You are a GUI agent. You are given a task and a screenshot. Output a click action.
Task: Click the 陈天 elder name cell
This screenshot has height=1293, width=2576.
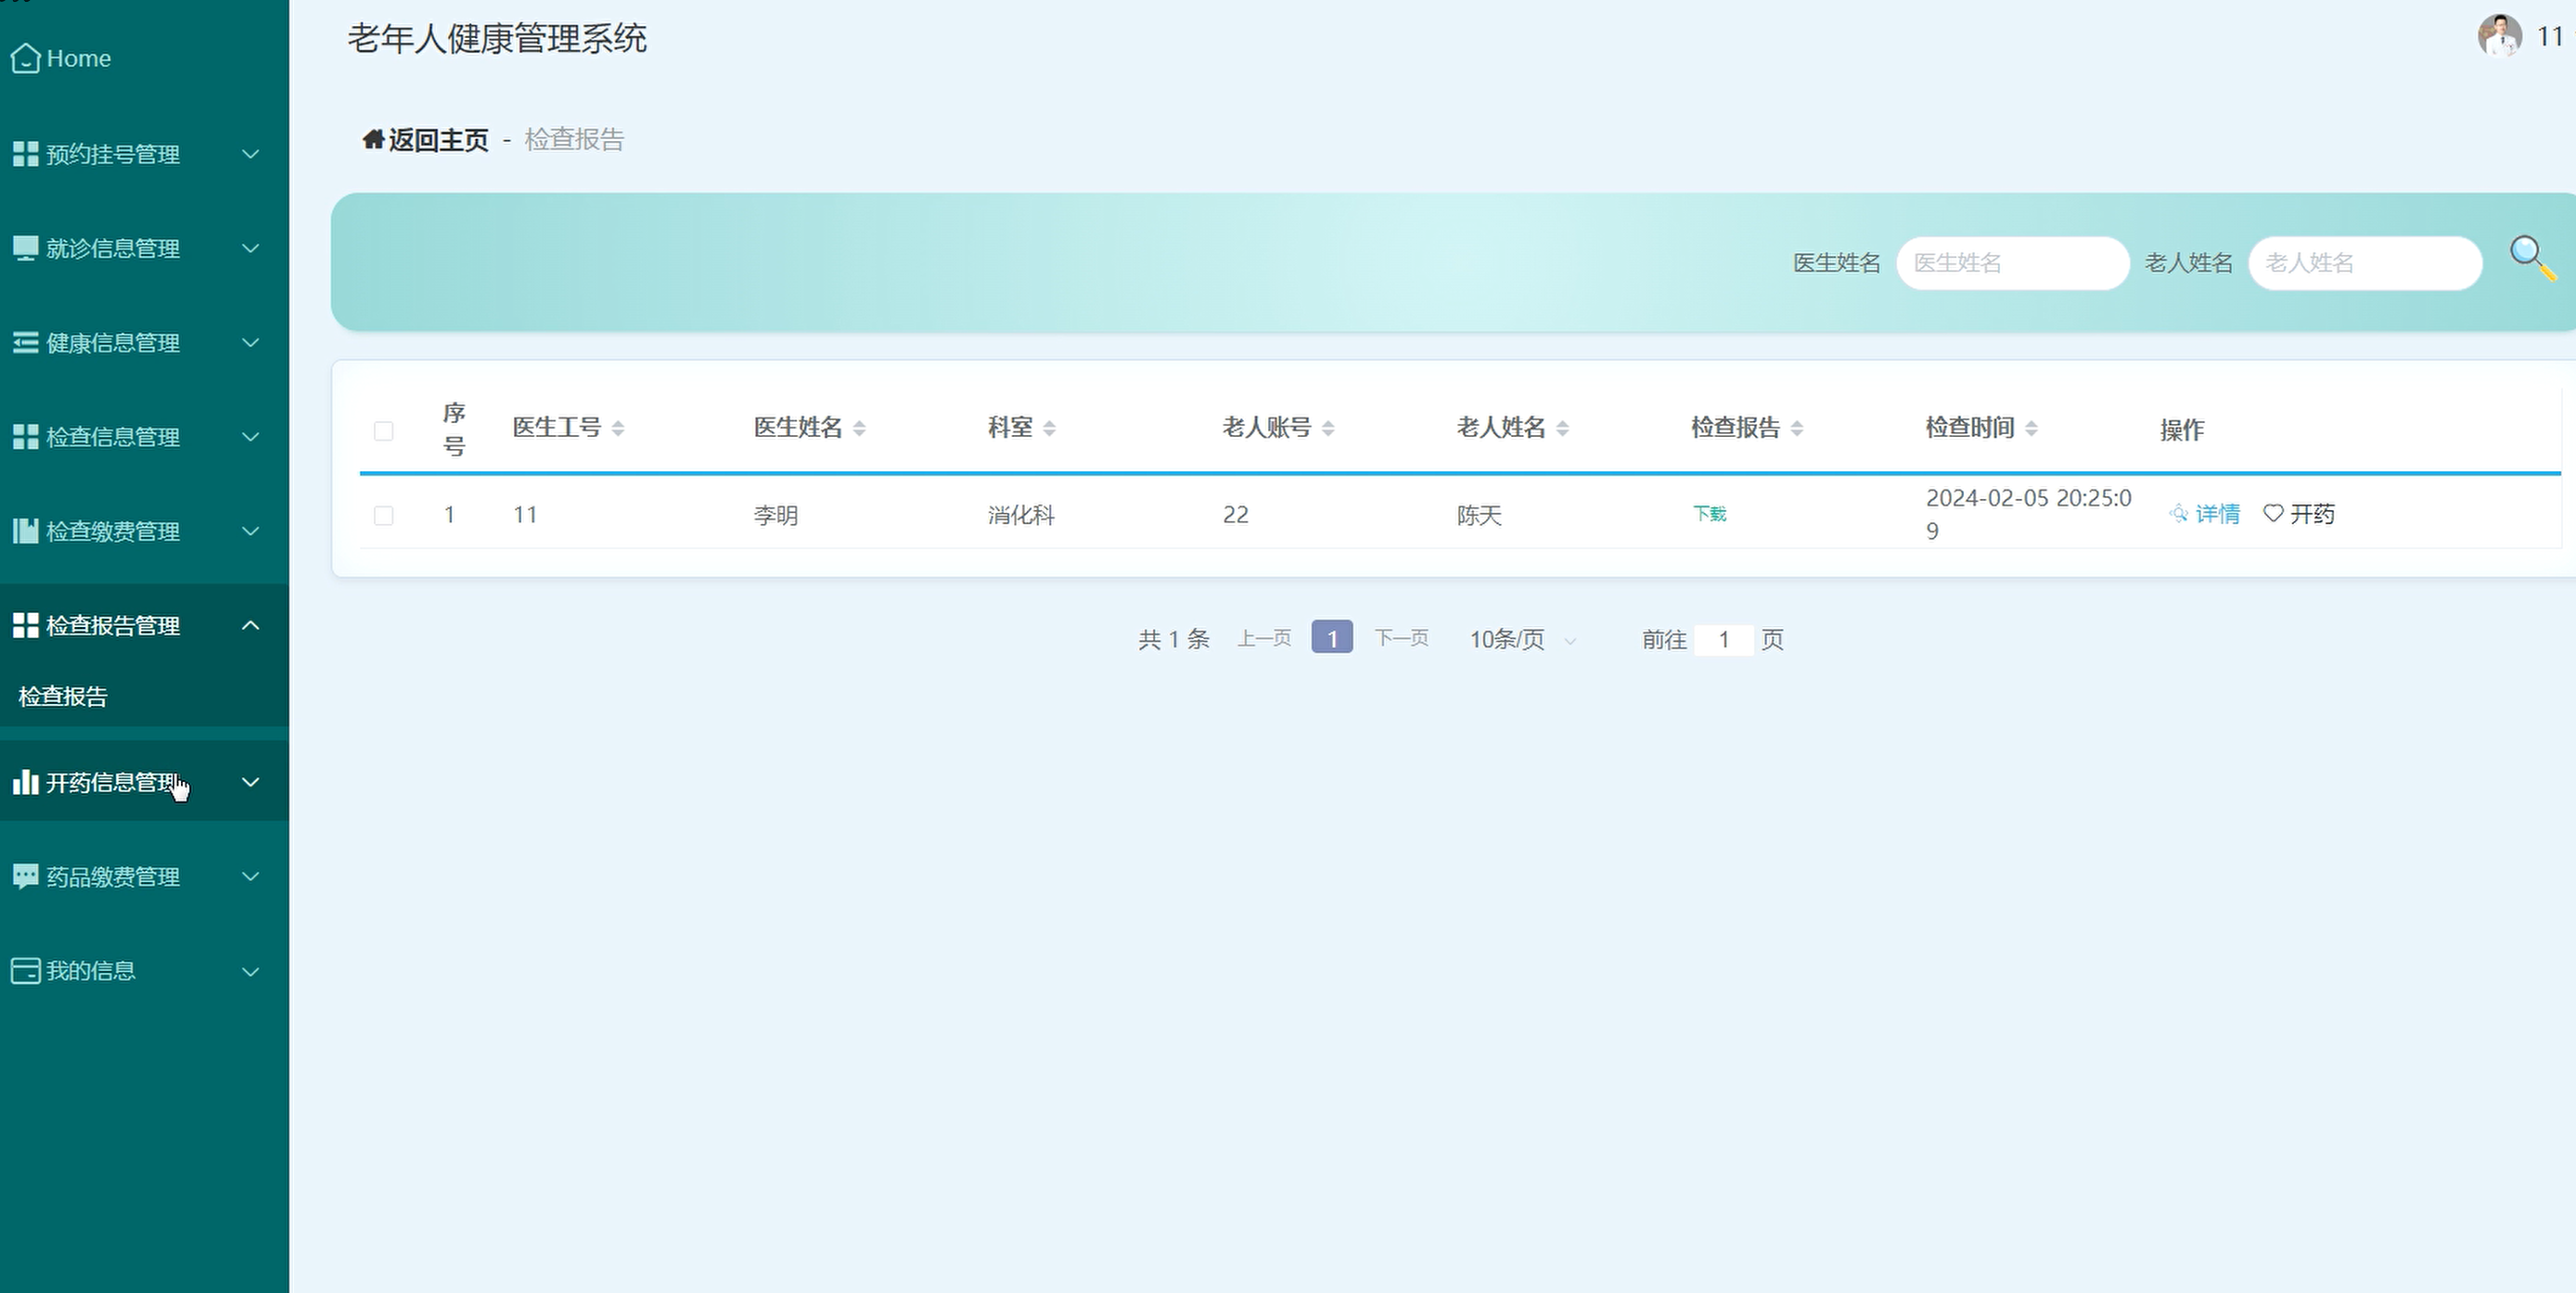(1479, 515)
